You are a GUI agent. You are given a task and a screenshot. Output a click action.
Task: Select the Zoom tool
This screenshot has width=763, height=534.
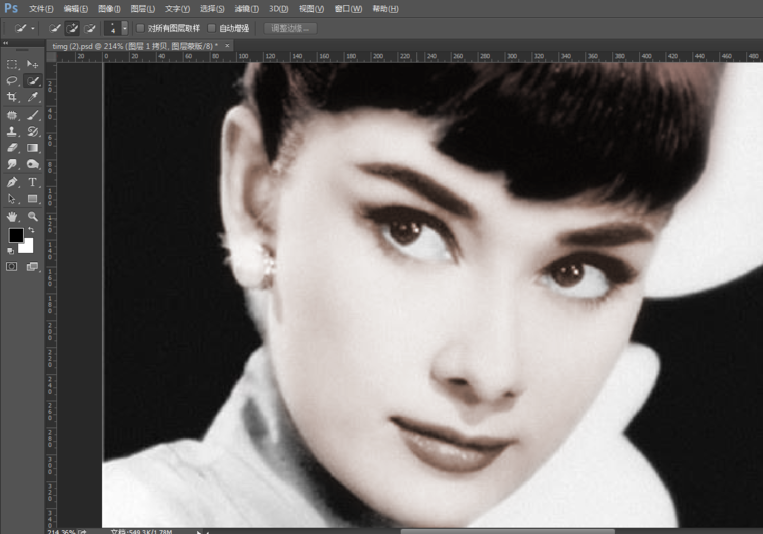(x=33, y=216)
